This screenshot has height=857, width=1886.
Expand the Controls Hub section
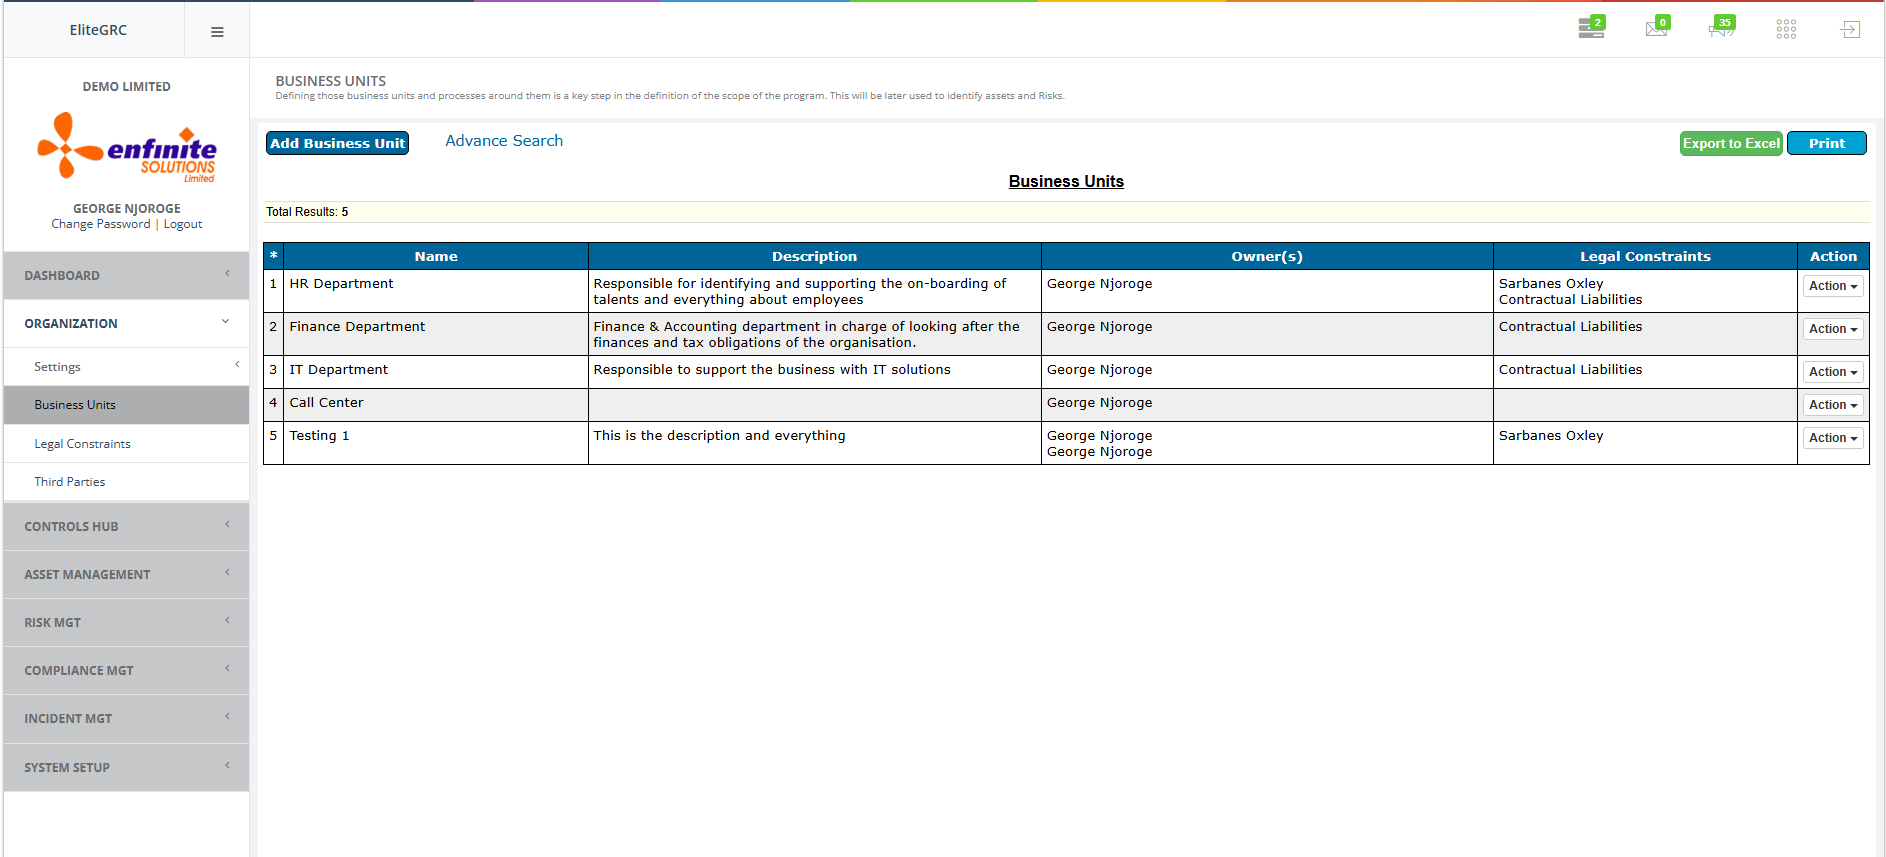[x=126, y=526]
